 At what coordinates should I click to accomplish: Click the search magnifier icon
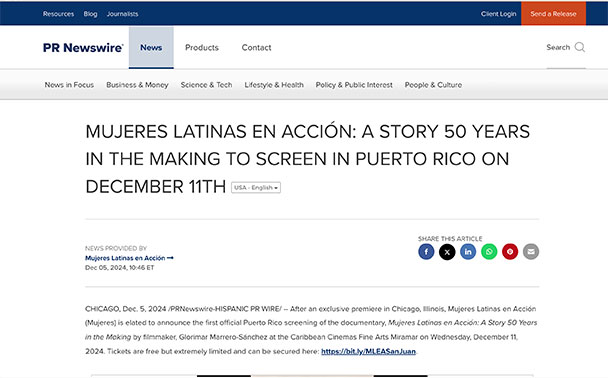(x=580, y=47)
